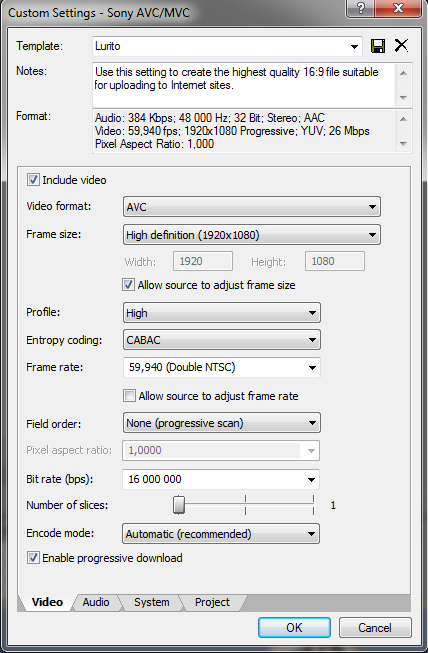This screenshot has height=653, width=428.
Task: Save the template with the floppy disk icon
Action: coord(378,46)
